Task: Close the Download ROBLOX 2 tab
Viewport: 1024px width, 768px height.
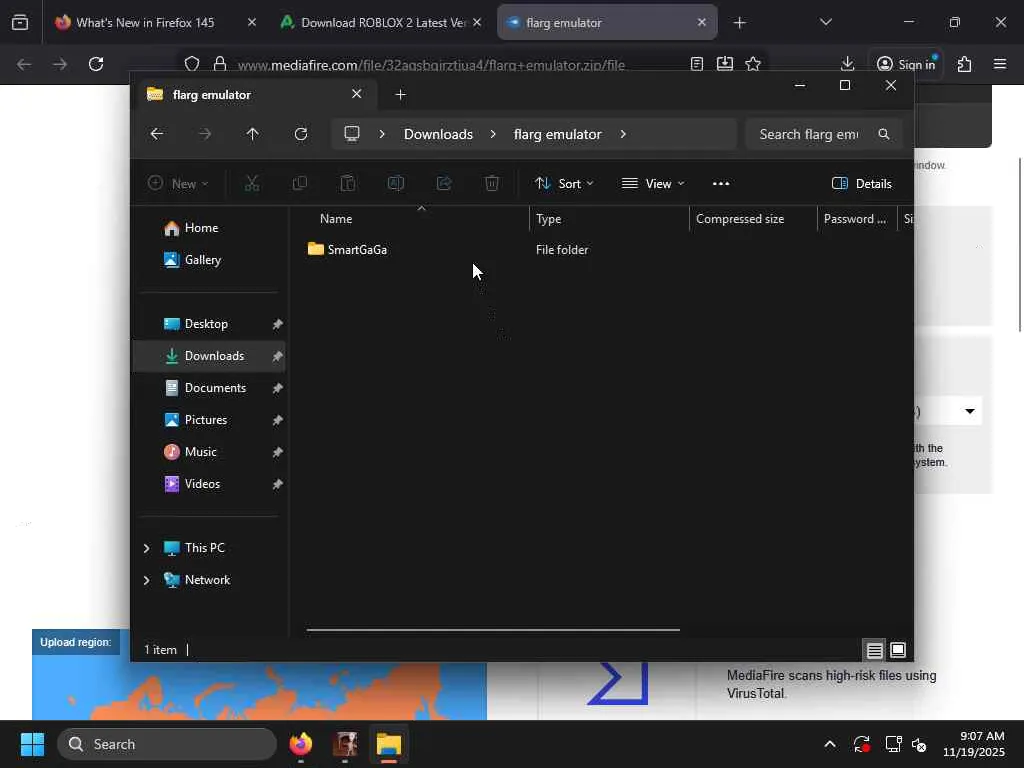Action: pos(477,23)
